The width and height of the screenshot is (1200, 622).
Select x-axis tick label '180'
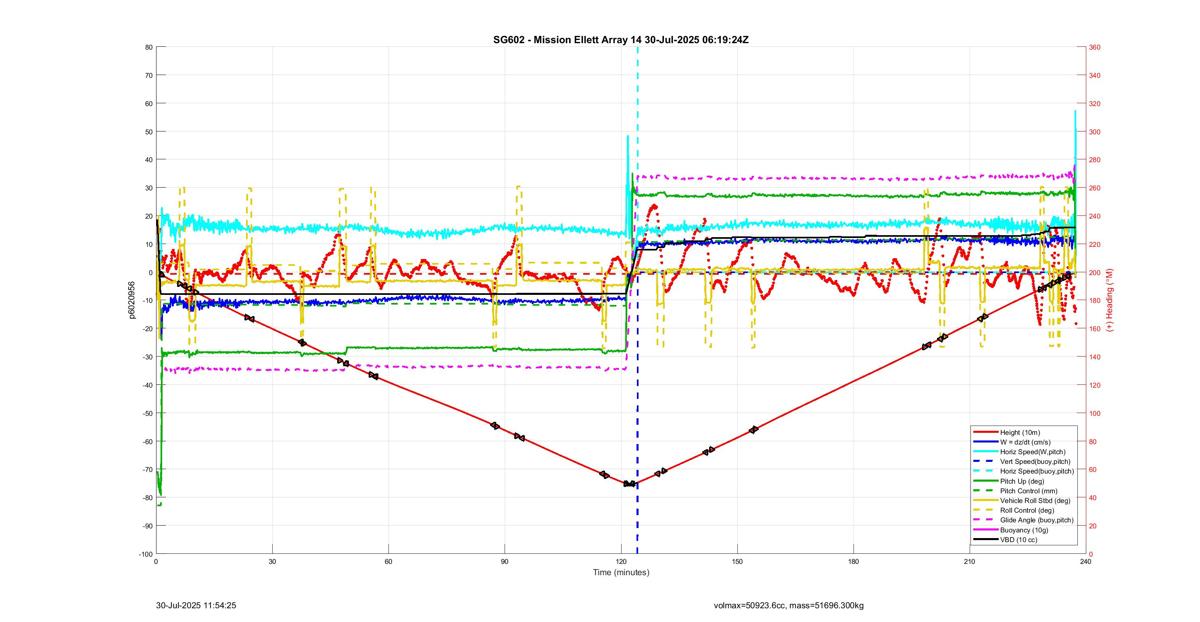pos(853,561)
